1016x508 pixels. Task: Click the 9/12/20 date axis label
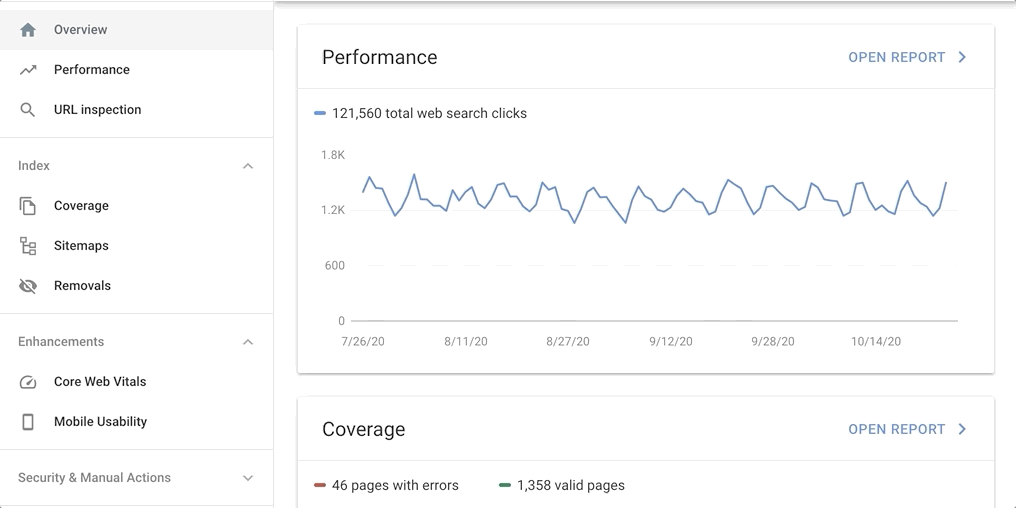click(x=671, y=341)
